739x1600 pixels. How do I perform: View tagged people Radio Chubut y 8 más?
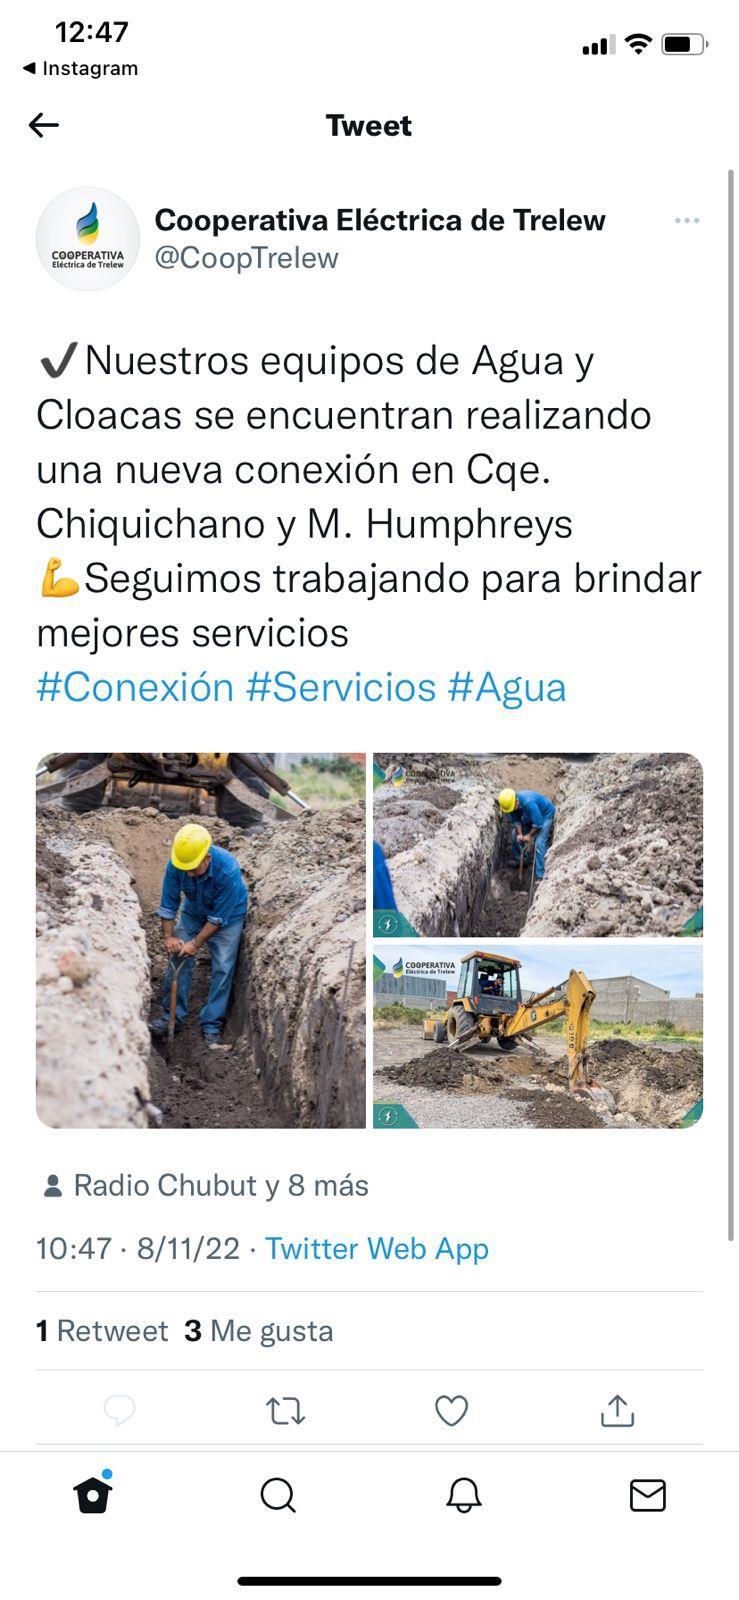click(x=206, y=1185)
